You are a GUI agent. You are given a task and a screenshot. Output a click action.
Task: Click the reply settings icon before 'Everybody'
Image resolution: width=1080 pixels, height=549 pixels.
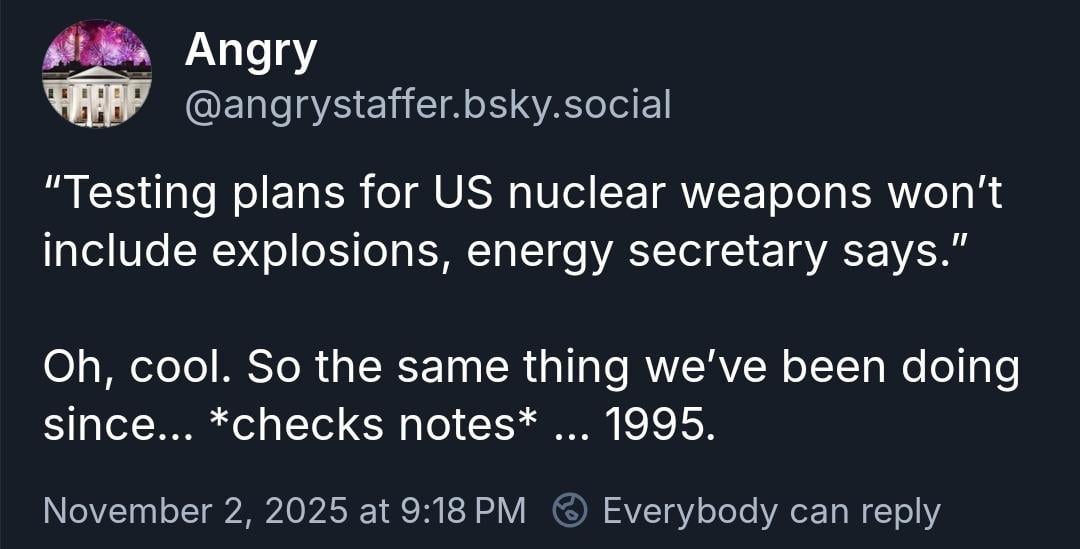click(571, 510)
